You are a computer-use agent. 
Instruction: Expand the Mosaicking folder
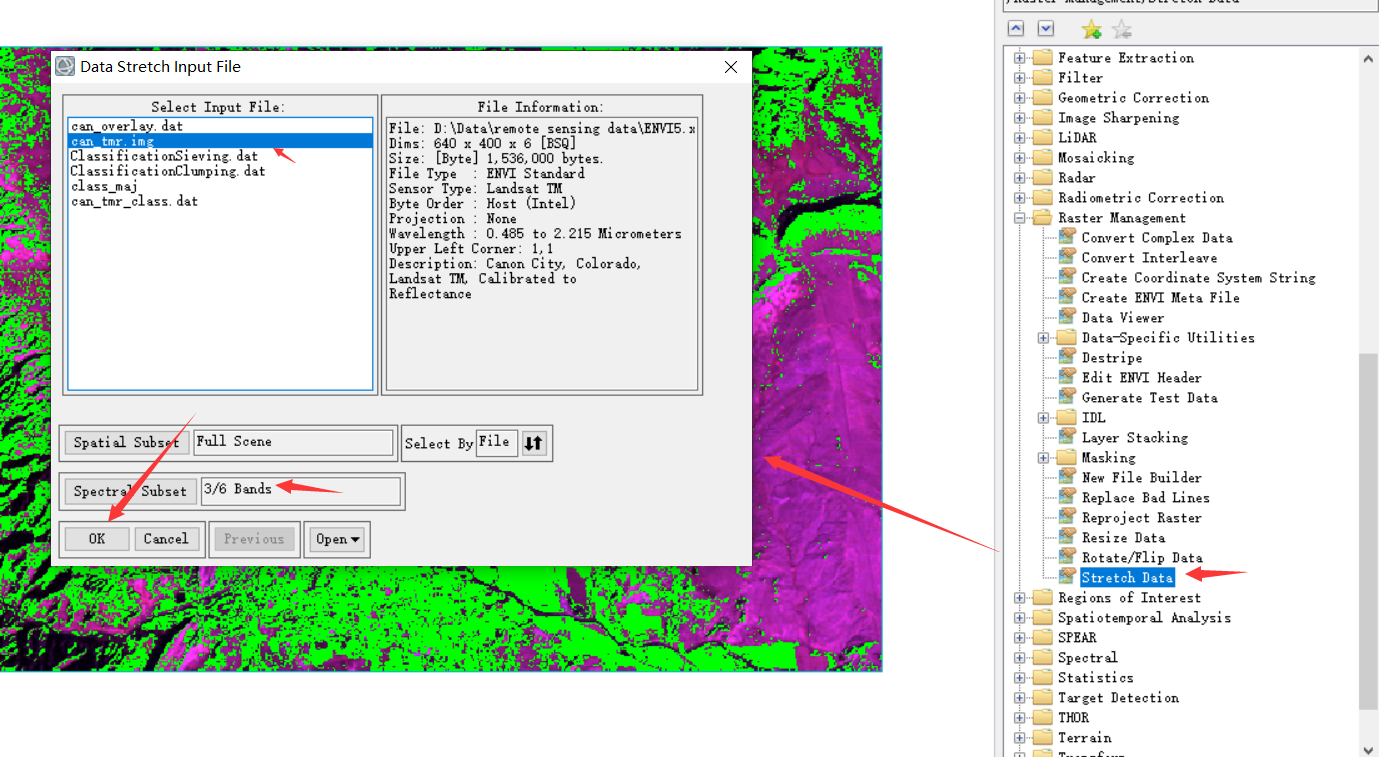tap(1019, 158)
